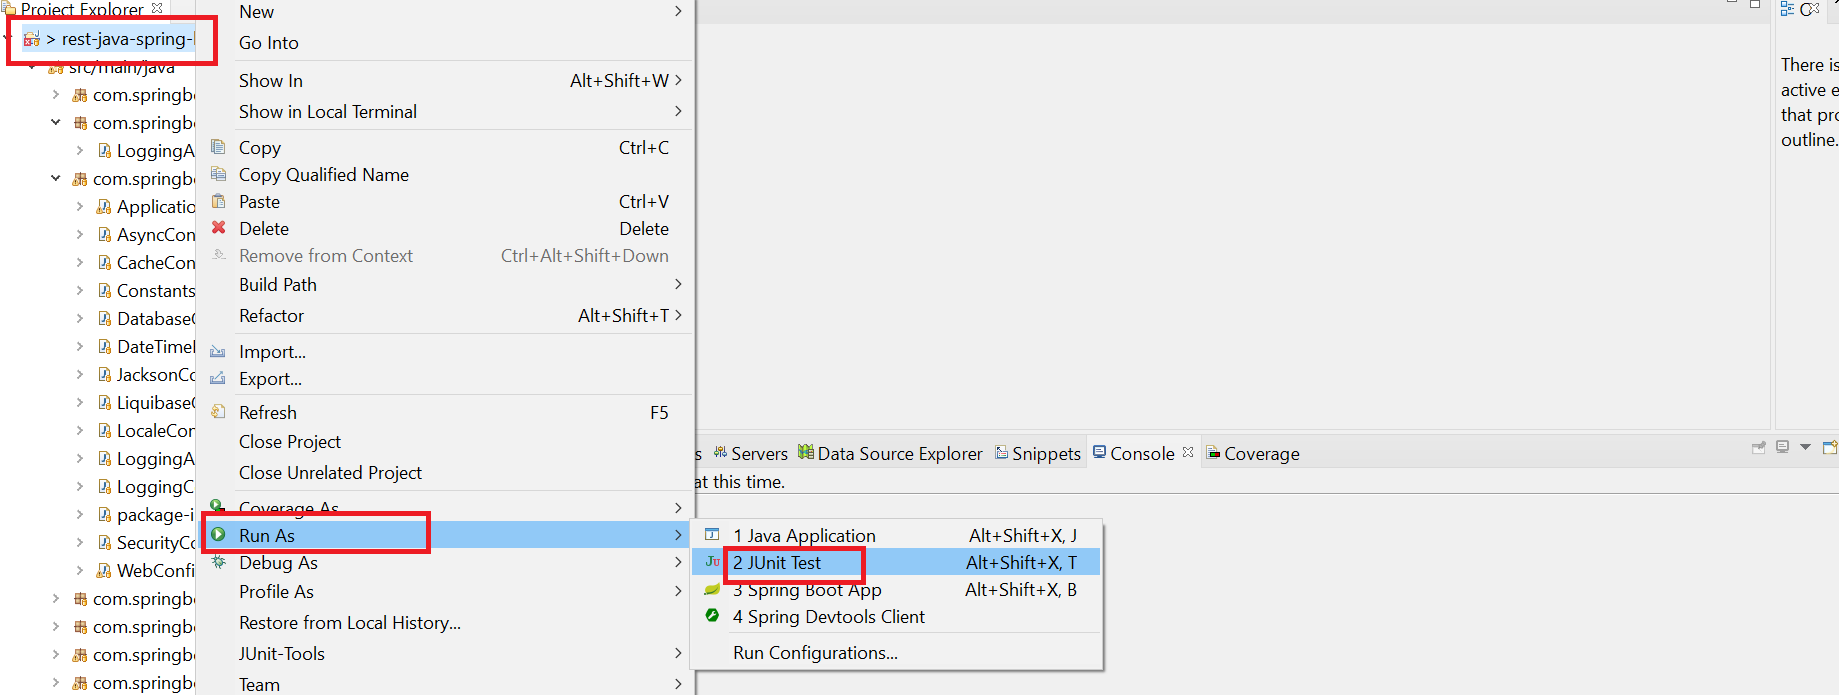The height and width of the screenshot is (695, 1839).
Task: Close the Project Explorer tab
Action: click(157, 8)
